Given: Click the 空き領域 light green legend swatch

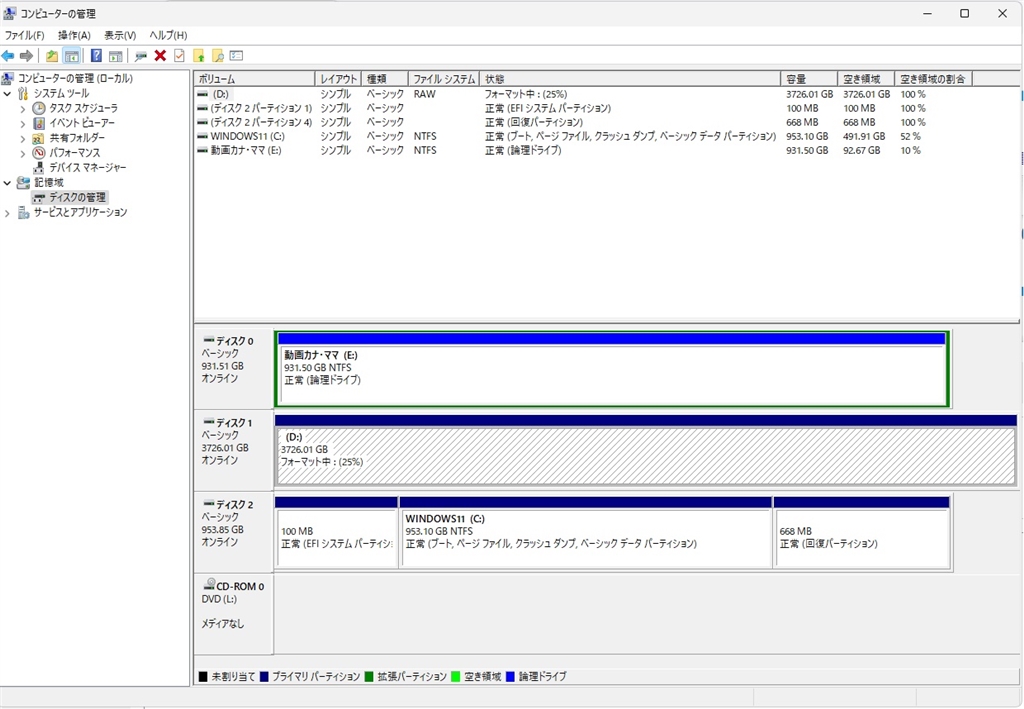Looking at the screenshot, I should 456,677.
